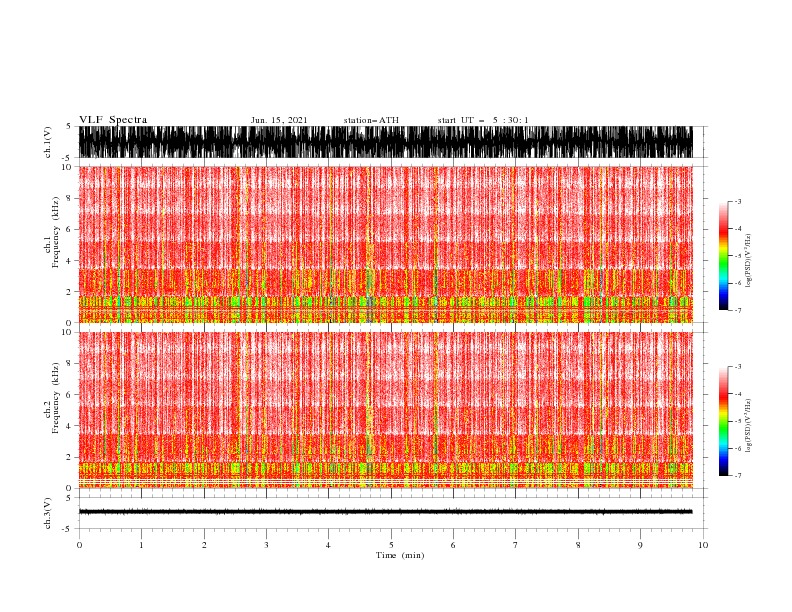The image size is (792, 612).
Task: Click the ch.1 frequency tick label "8"
Action: tap(70, 198)
